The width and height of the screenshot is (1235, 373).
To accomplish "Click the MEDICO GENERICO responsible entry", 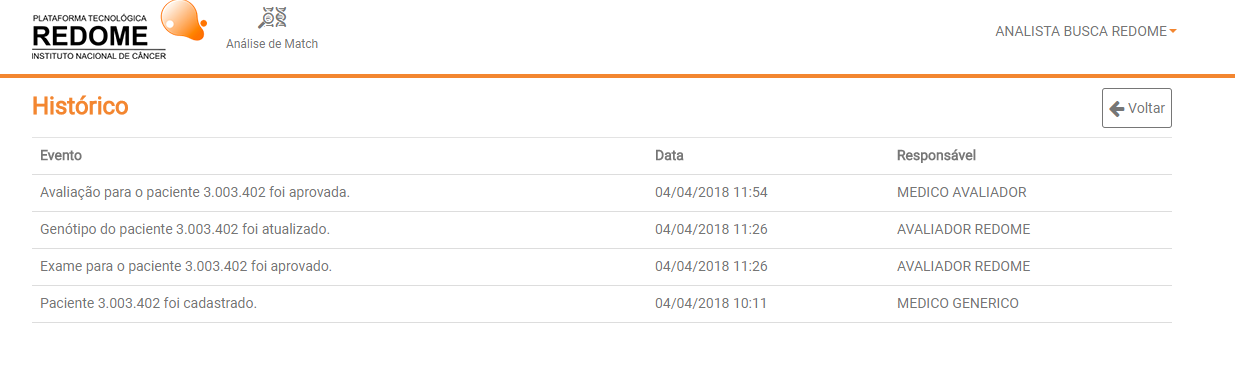I will 958,304.
